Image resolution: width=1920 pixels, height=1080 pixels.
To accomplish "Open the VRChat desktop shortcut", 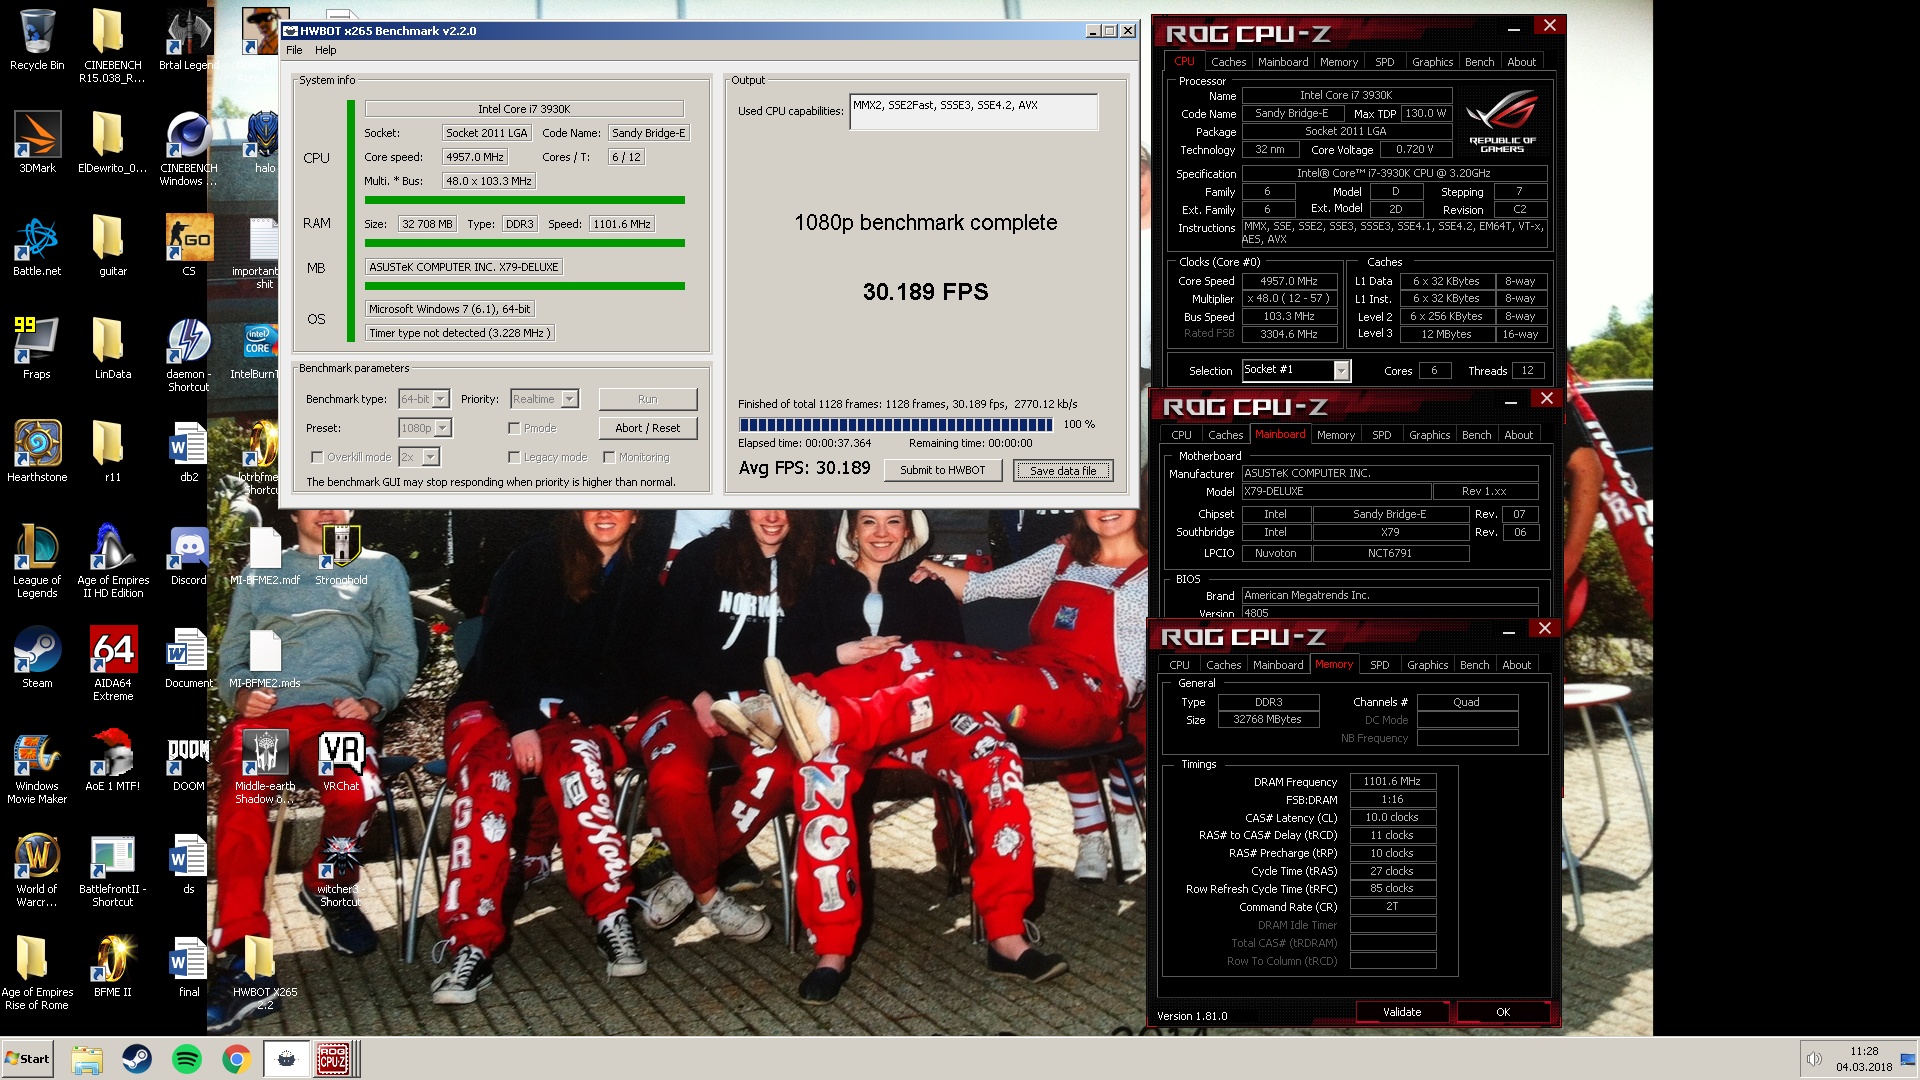I will pos(341,760).
